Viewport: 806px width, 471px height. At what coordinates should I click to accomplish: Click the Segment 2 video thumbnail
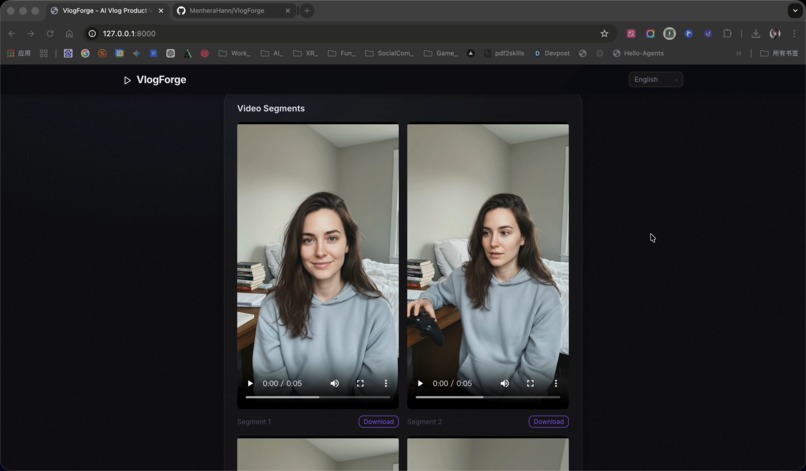(x=488, y=266)
